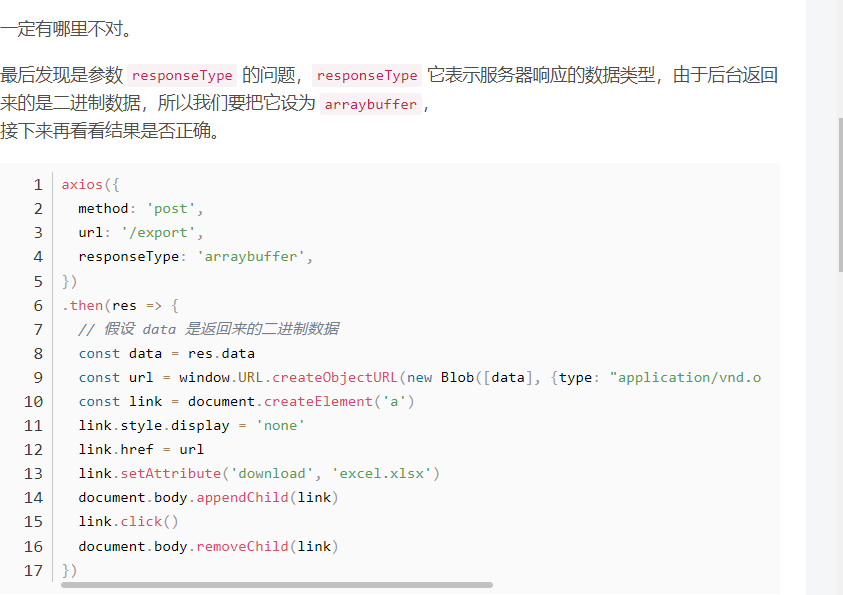Viewport: 843px width, 595px height.
Task: Click the 'none' string on line 11
Action: (280, 426)
